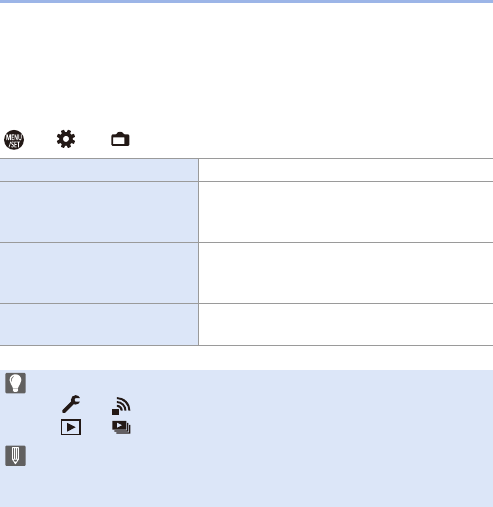This screenshot has height=507, width=493.
Task: Click the white cell in the last table row
Action: pyautogui.click(x=346, y=324)
